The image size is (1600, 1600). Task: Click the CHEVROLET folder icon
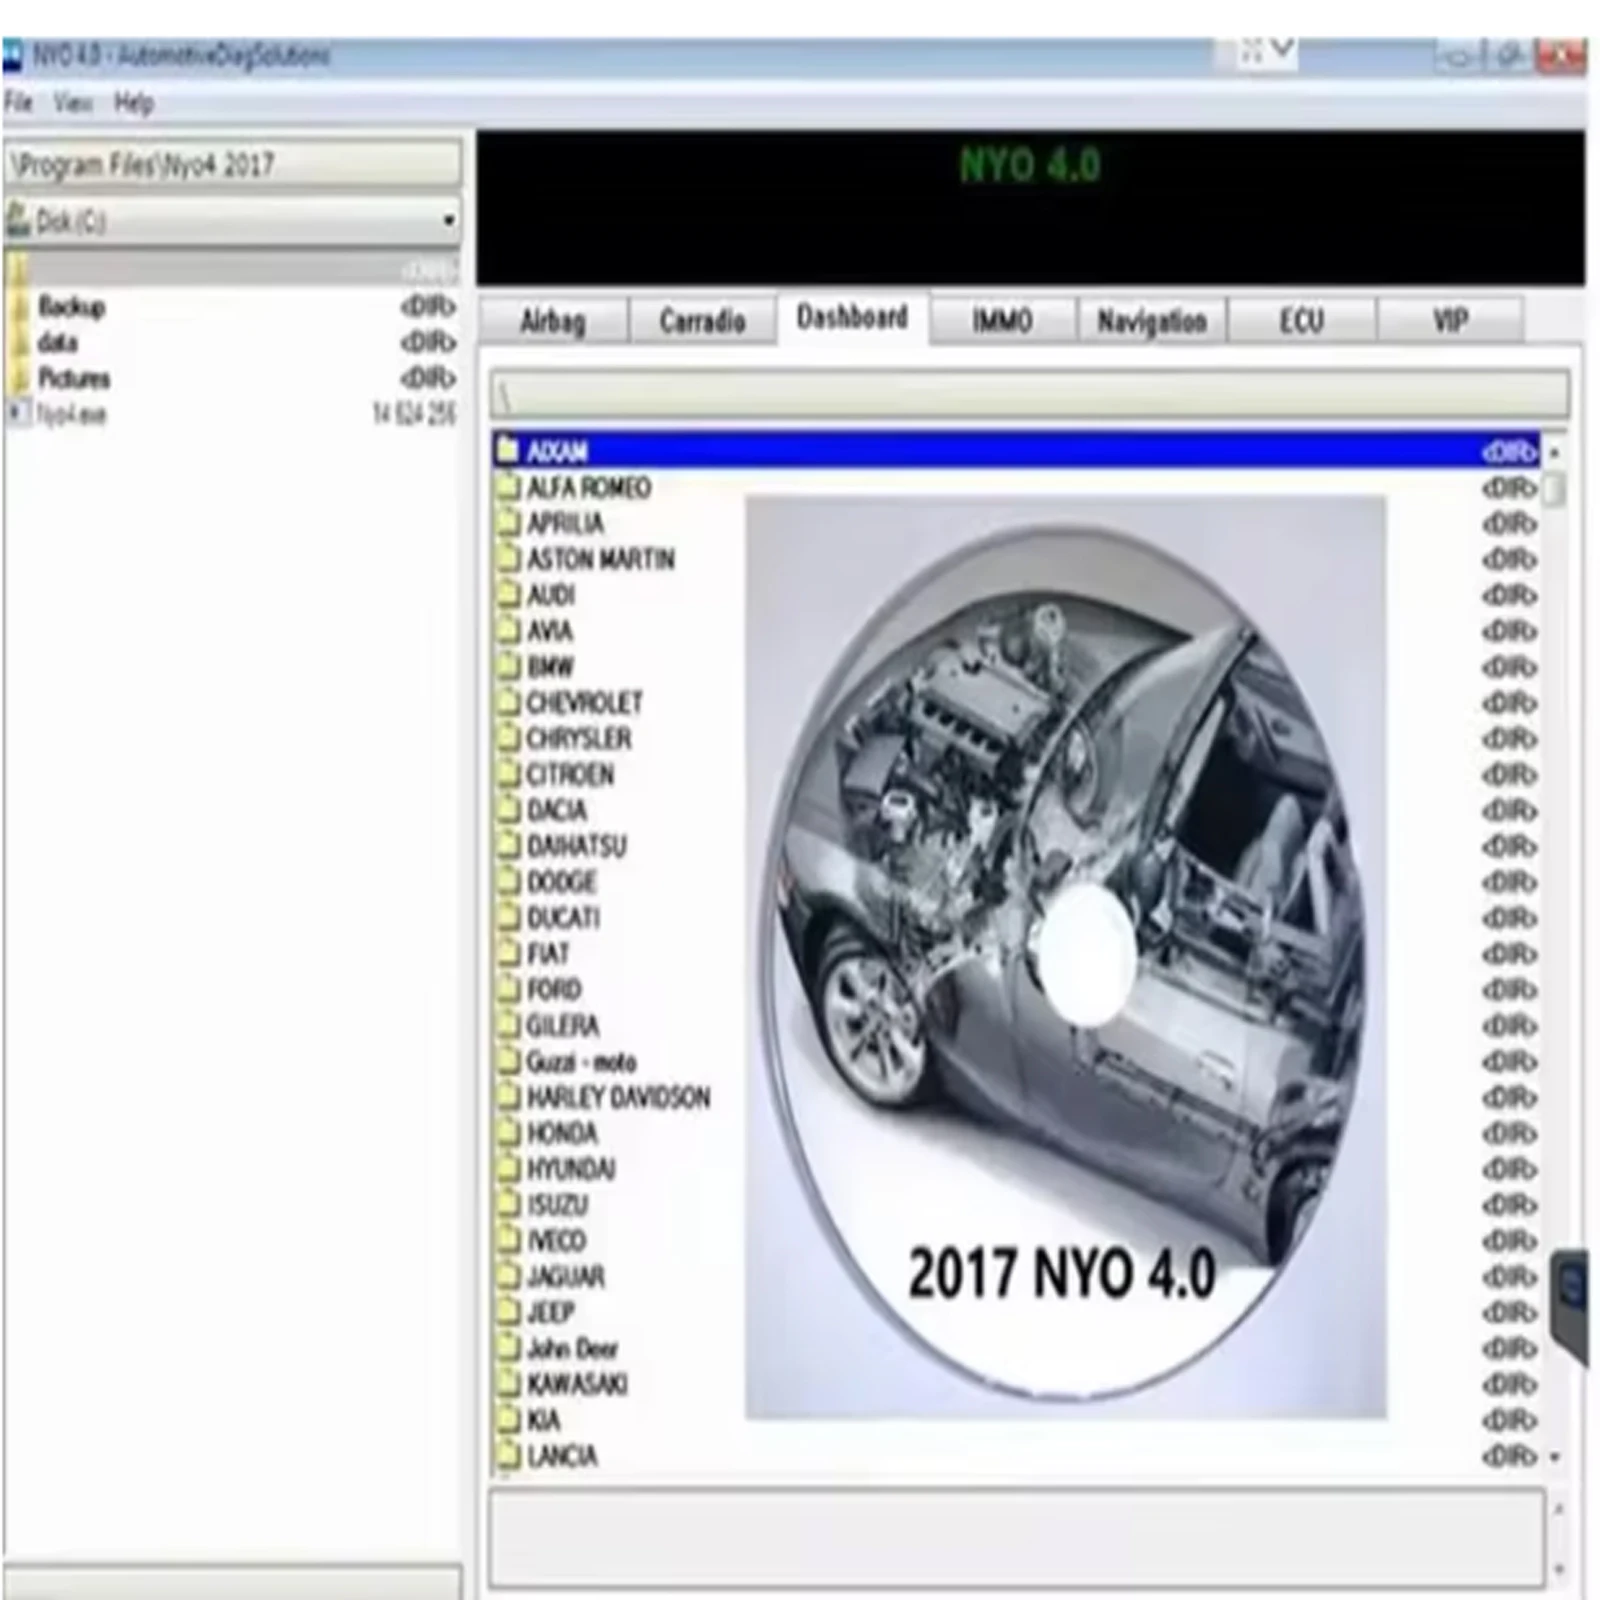coord(509,702)
